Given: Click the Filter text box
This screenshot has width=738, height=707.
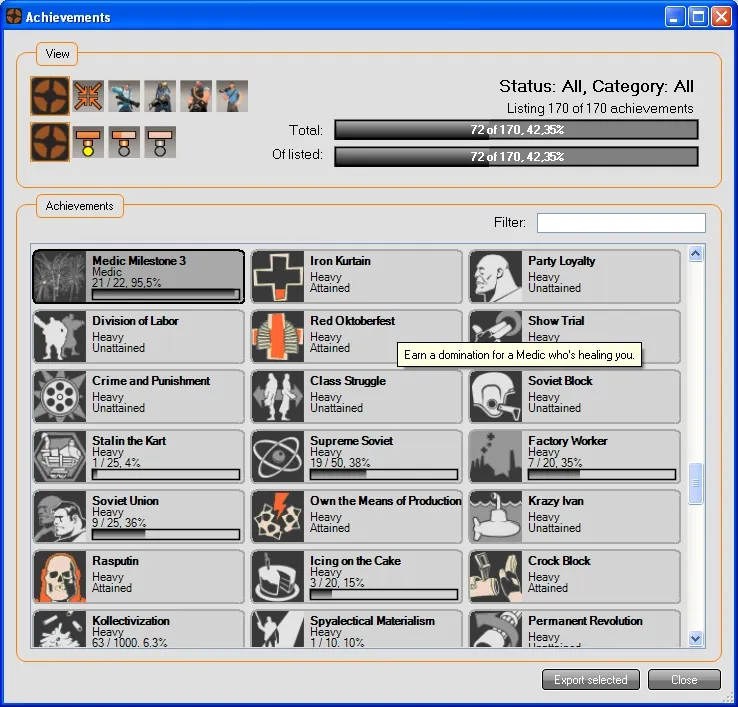Looking at the screenshot, I should (x=621, y=222).
